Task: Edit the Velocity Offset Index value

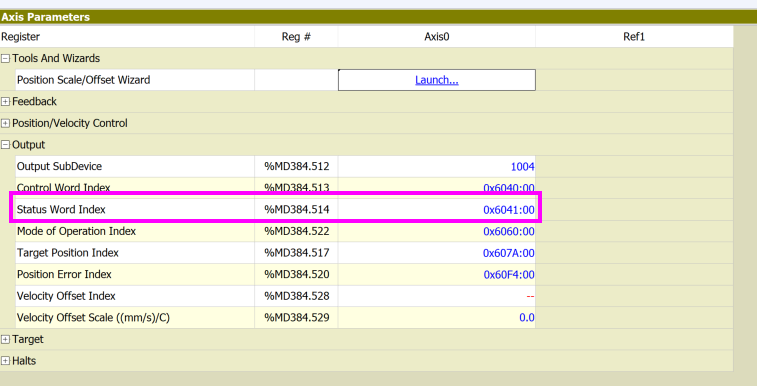Action: pyautogui.click(x=436, y=296)
